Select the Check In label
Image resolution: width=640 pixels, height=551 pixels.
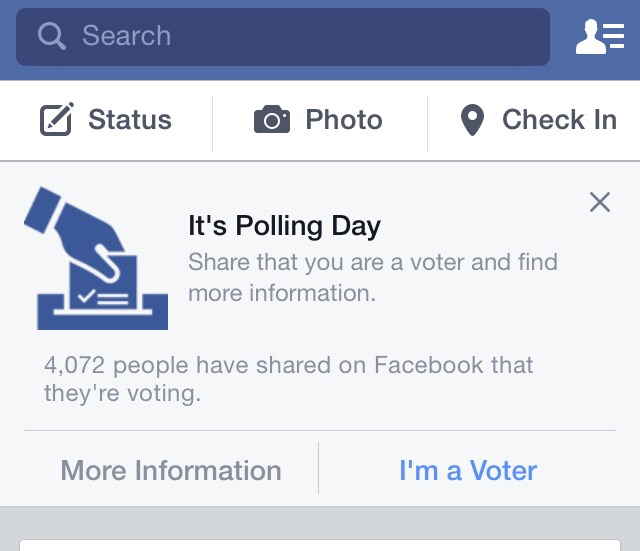[x=559, y=120]
